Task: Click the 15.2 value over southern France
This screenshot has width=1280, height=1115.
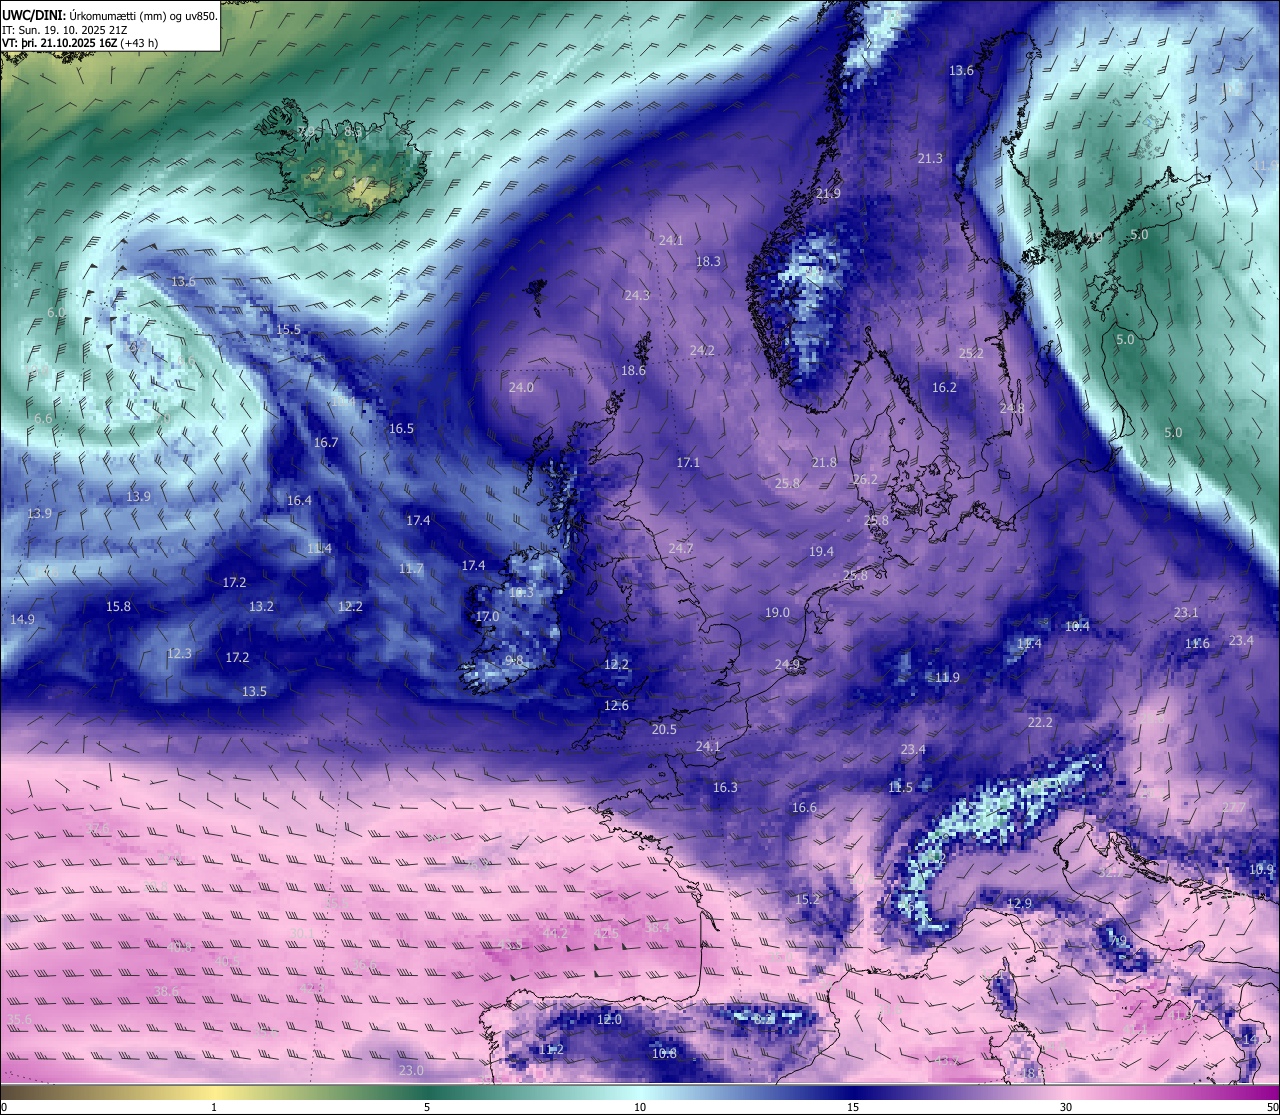Action: point(807,899)
